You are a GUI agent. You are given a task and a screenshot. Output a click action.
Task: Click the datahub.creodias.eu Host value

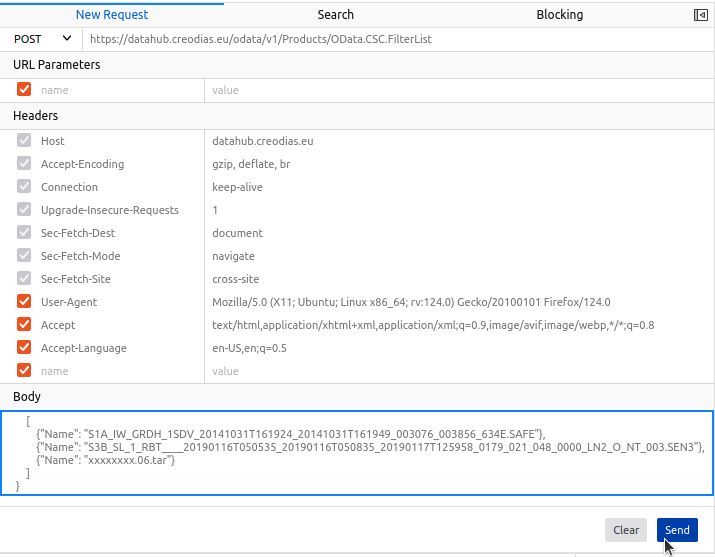(x=263, y=141)
